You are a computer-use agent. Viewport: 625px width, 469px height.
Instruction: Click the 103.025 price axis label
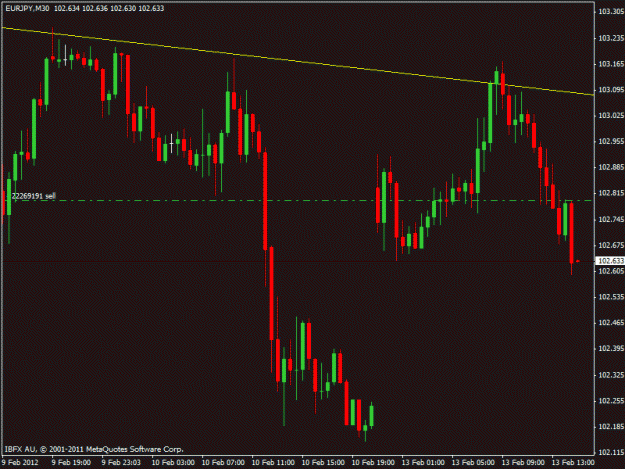pyautogui.click(x=611, y=116)
